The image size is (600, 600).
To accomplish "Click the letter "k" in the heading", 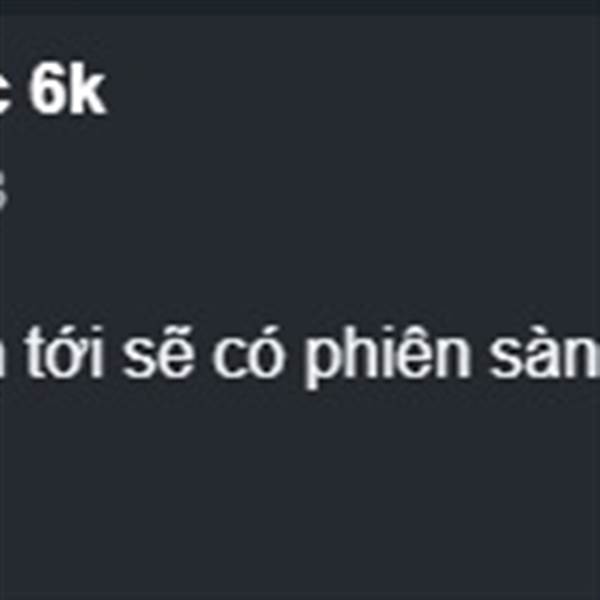I will 88,88.
